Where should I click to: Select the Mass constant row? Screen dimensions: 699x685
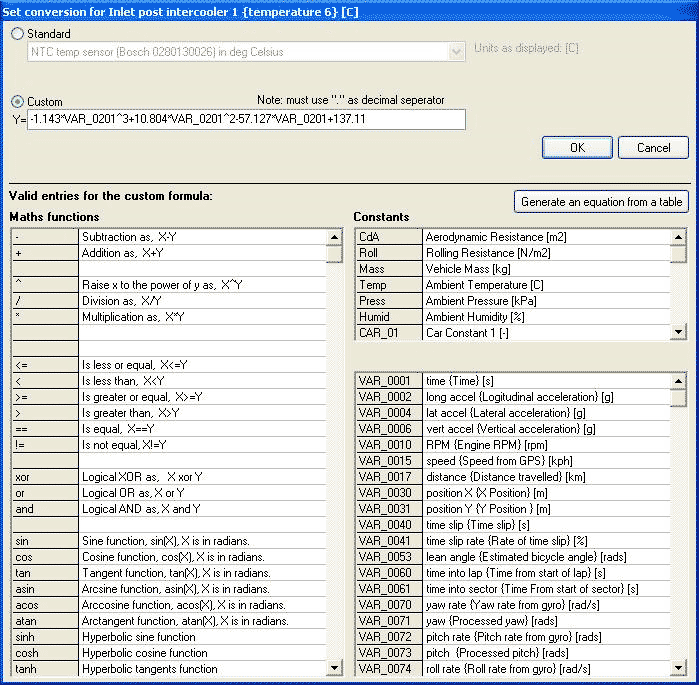tap(388, 269)
